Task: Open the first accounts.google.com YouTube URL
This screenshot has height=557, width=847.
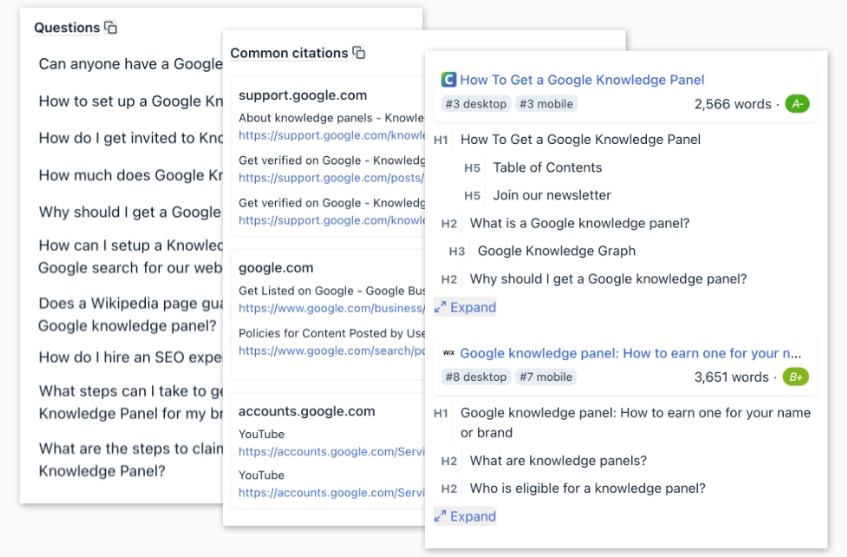Action: (332, 452)
